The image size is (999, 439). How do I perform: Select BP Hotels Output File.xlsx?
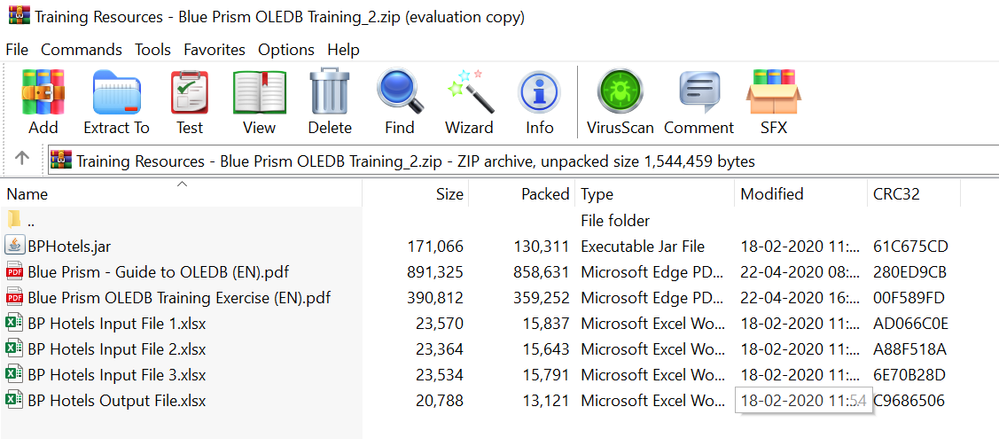117,400
